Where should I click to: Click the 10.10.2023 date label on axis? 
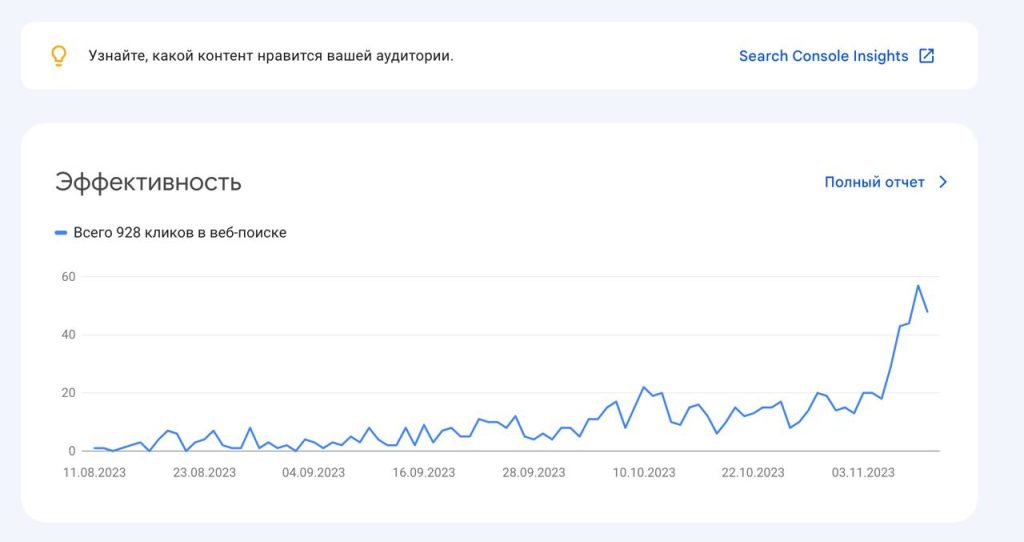(644, 473)
